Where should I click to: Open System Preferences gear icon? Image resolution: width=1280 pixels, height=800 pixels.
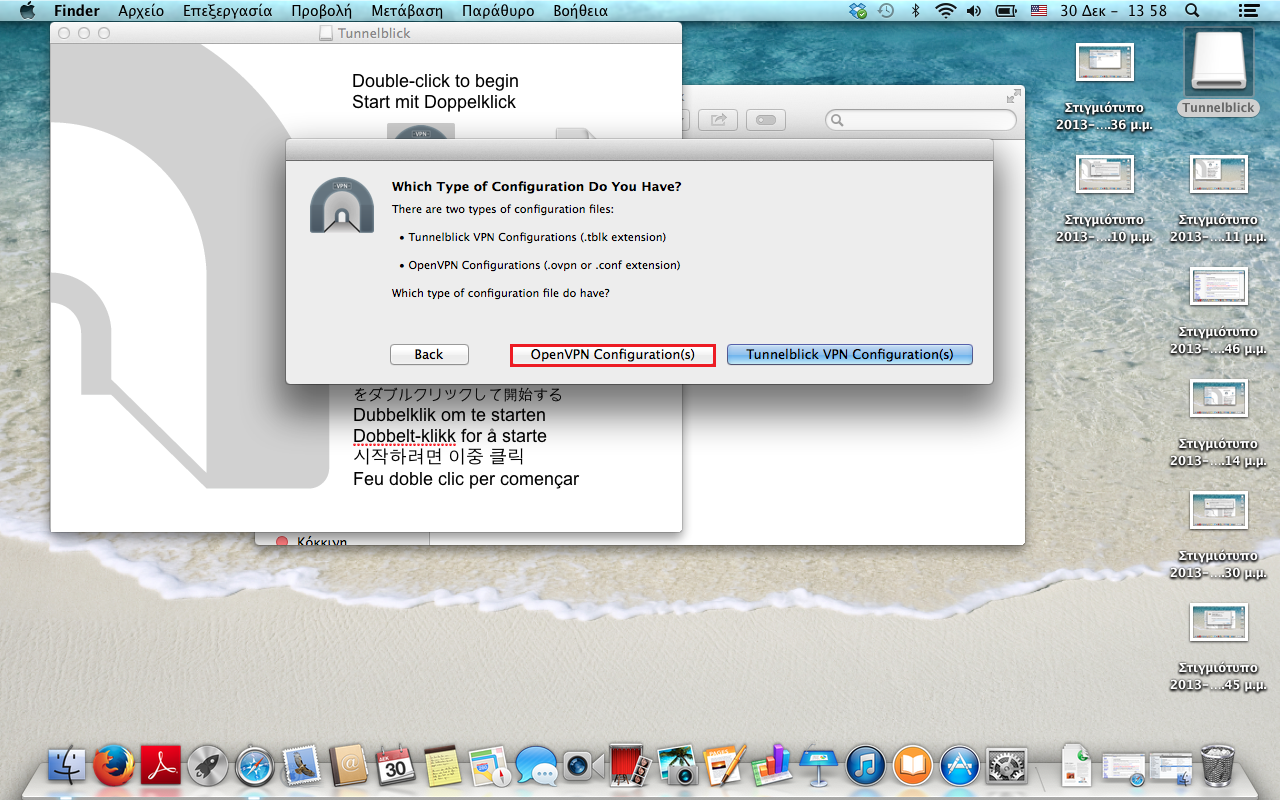coord(1006,767)
